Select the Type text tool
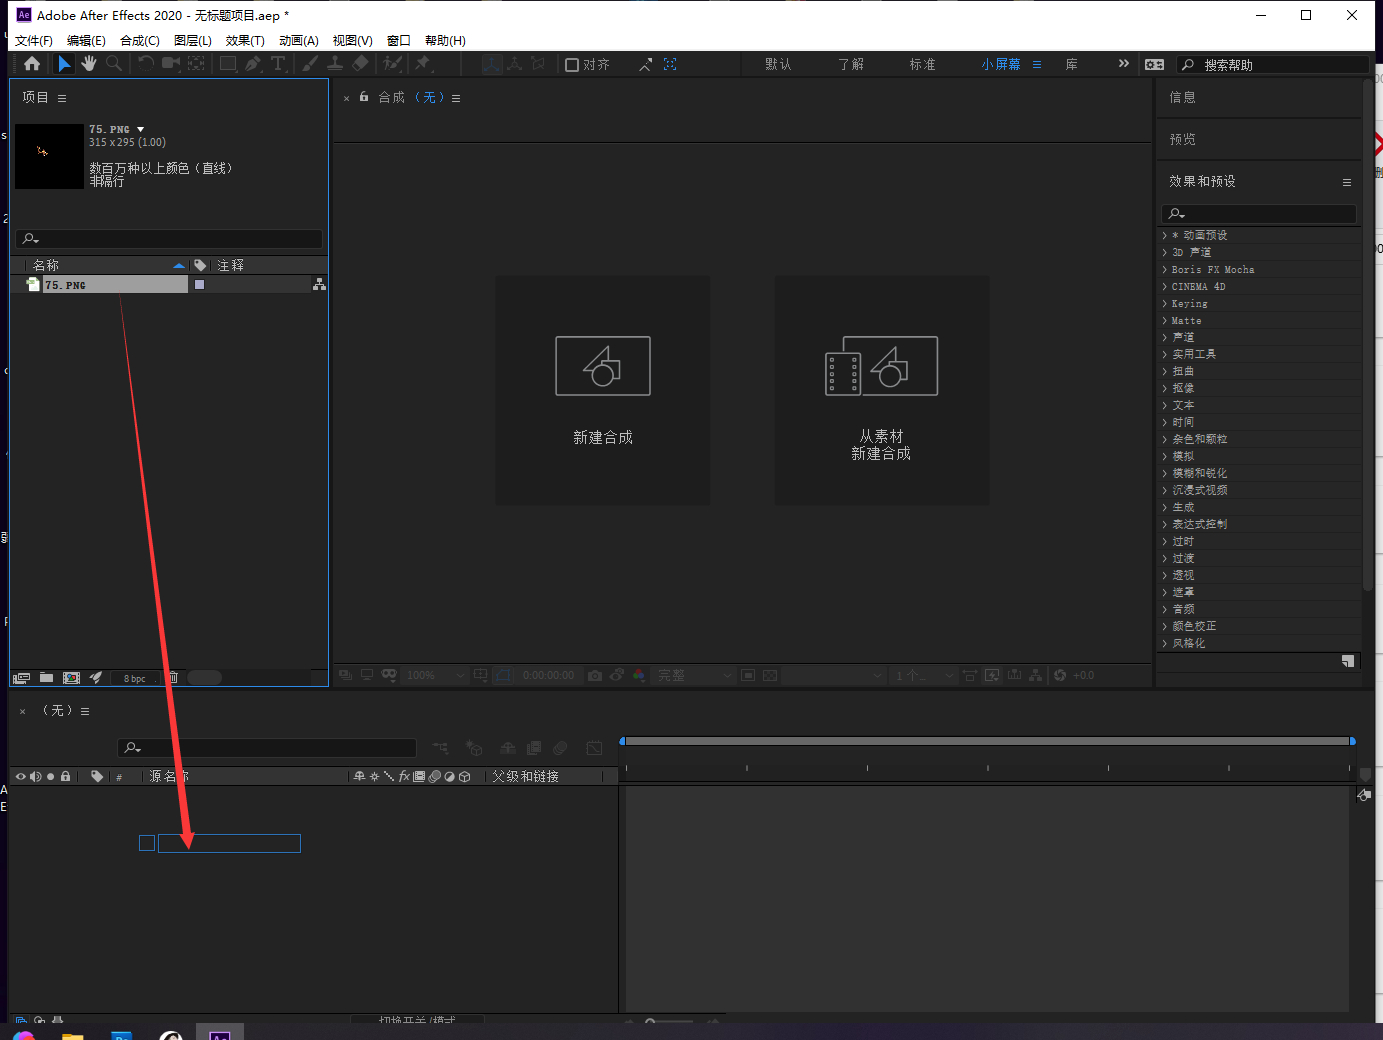Screen dimensions: 1383x1040 [x=278, y=64]
